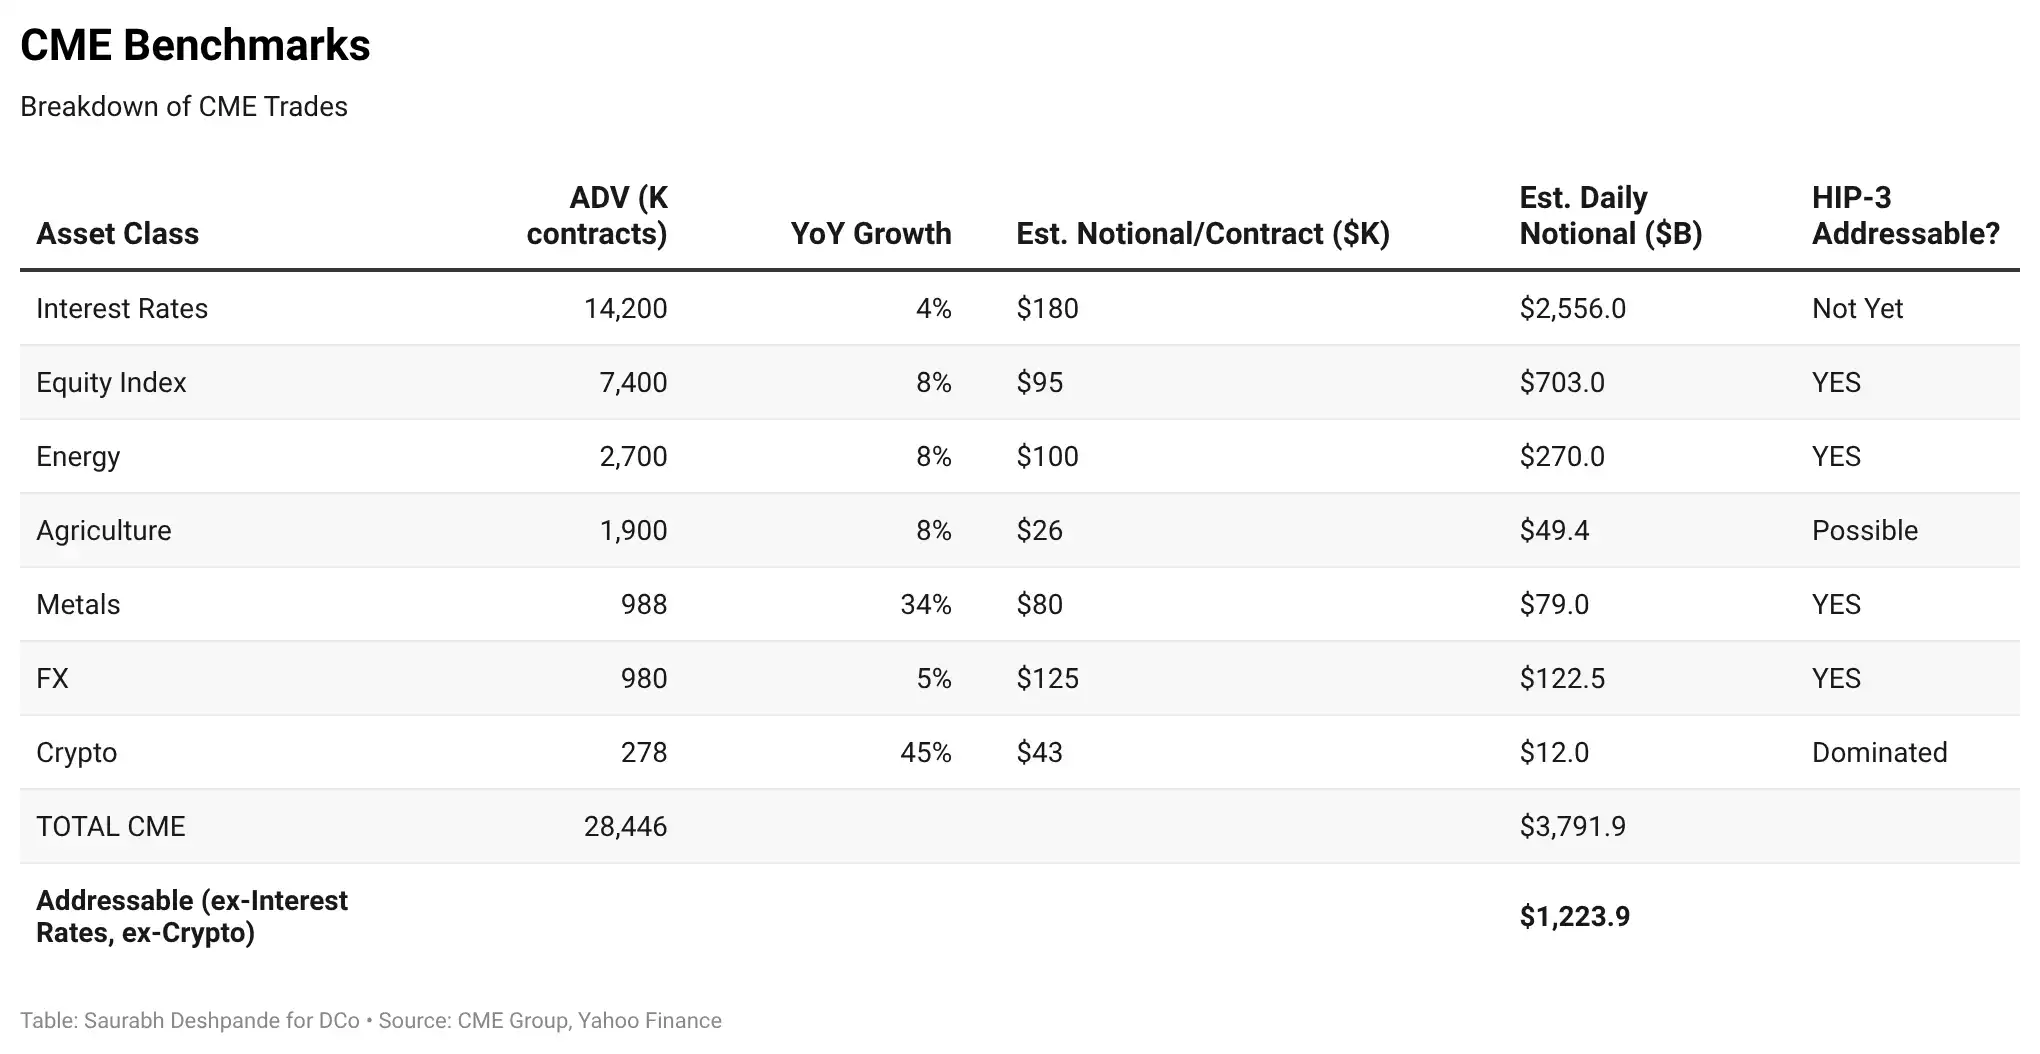This screenshot has width=2040, height=1054.
Task: Click the Agriculture "Possible" cell
Action: coord(1864,530)
